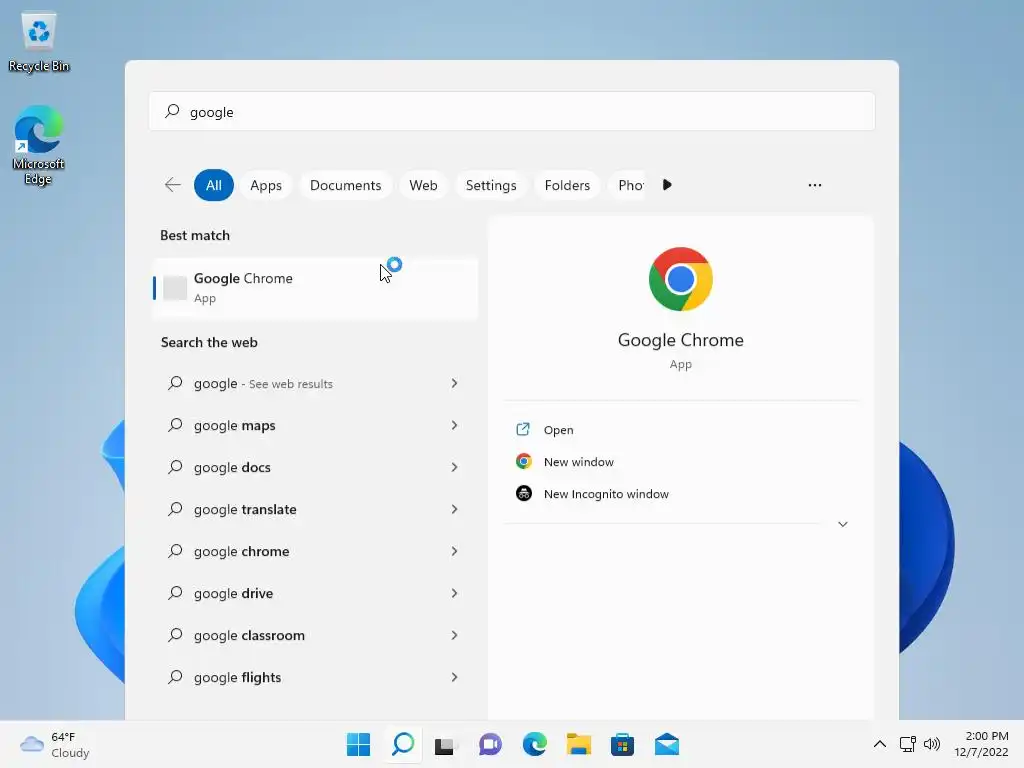This screenshot has height=768, width=1024.
Task: Click the 'Best match' heading
Action: tap(195, 235)
